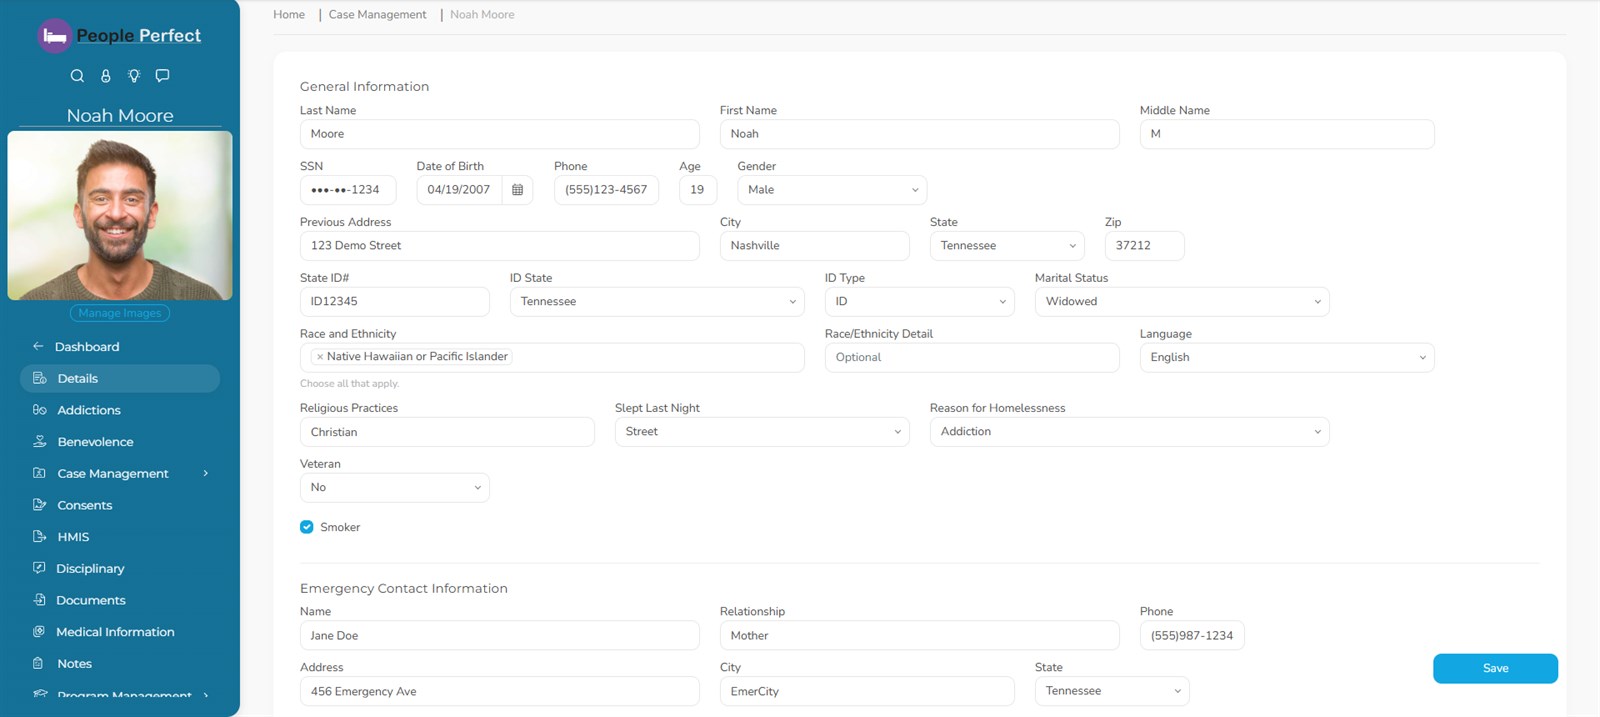Click Noah Moore's profile photo
The height and width of the screenshot is (717, 1600).
[x=120, y=216]
